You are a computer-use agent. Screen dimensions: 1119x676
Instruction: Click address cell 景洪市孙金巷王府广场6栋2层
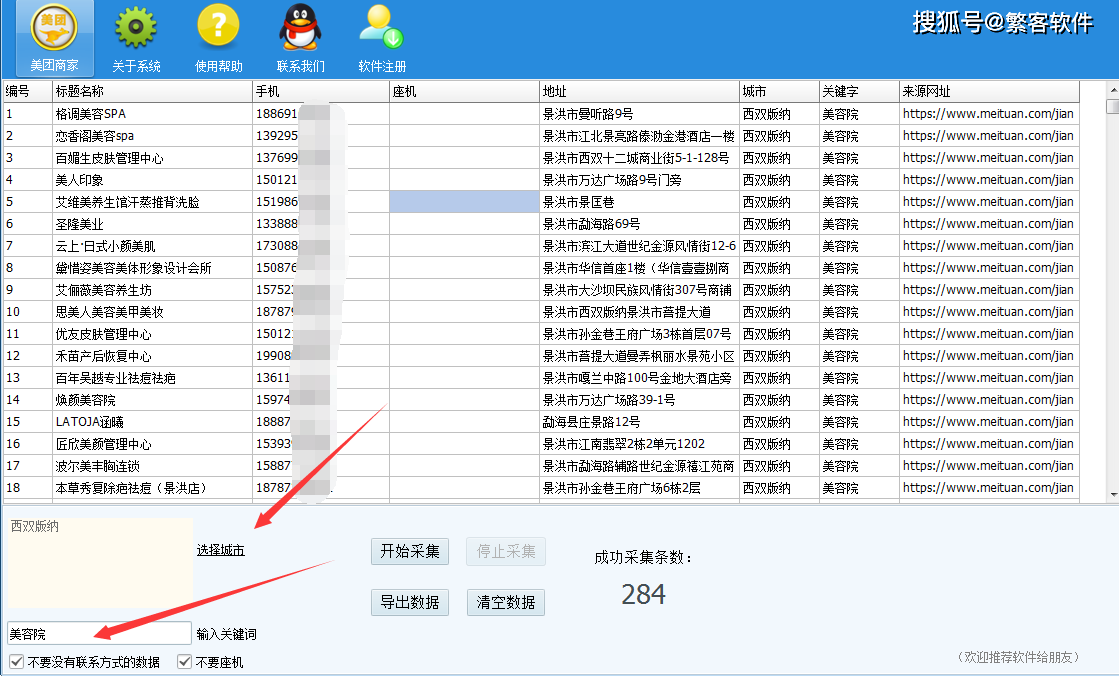click(x=639, y=488)
